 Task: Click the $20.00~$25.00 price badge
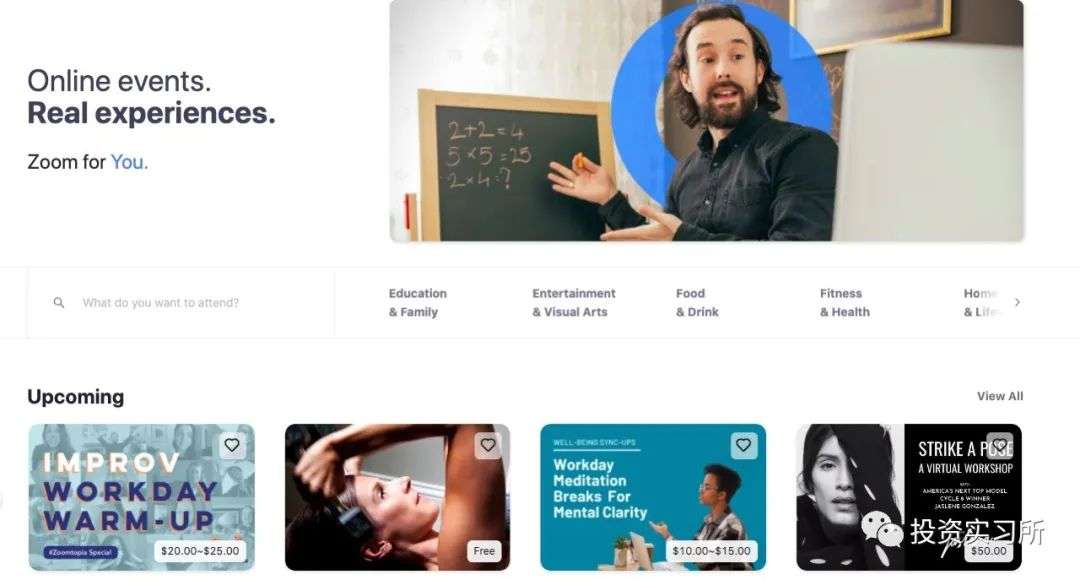point(200,551)
